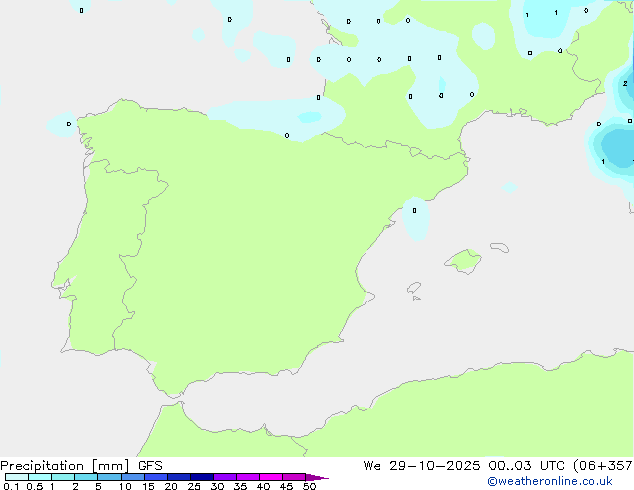This screenshot has height=490, width=634.
Task: Select the purple arrow above 50 on the legend
Action: (x=317, y=477)
